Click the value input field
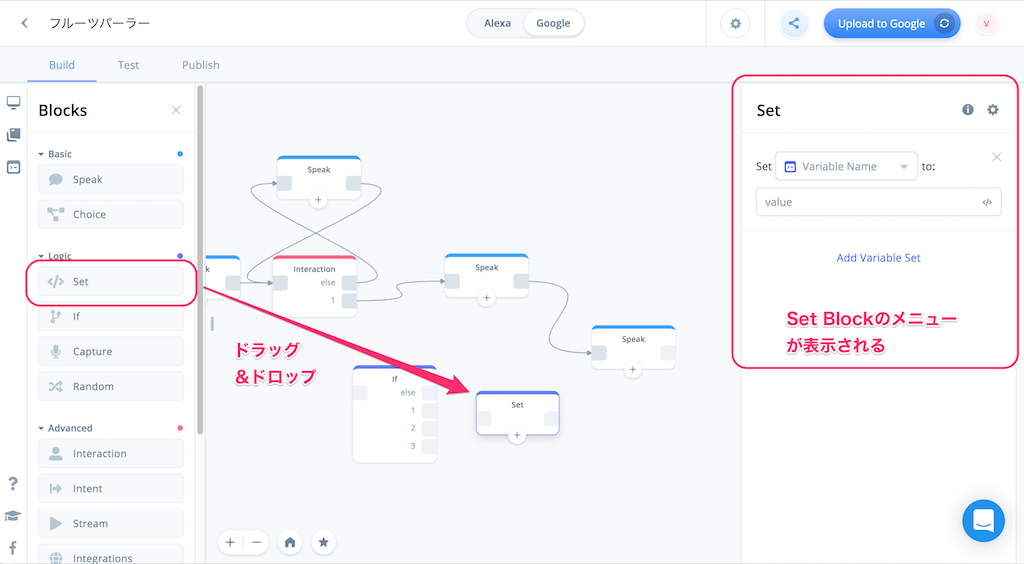Screen dimensions: 1024x564 (x=878, y=202)
